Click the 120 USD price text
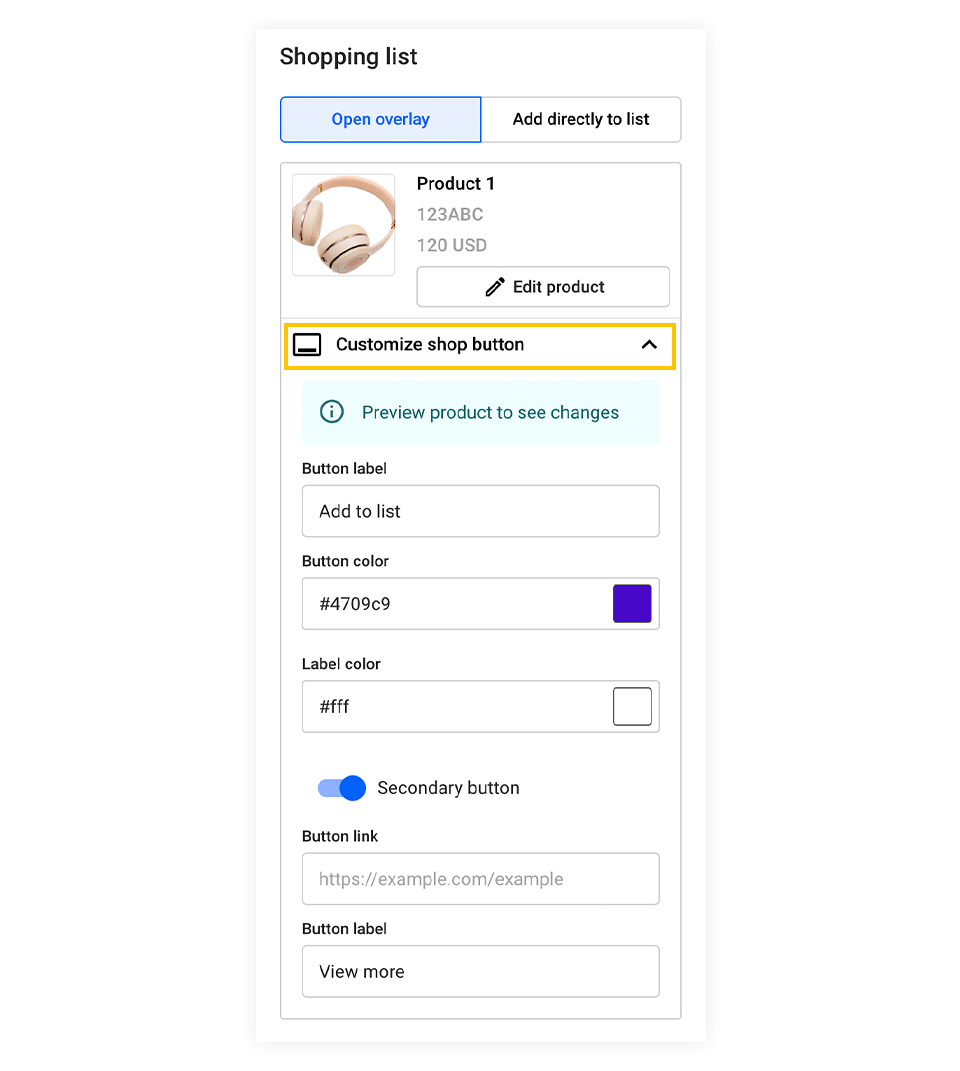 pyautogui.click(x=451, y=245)
